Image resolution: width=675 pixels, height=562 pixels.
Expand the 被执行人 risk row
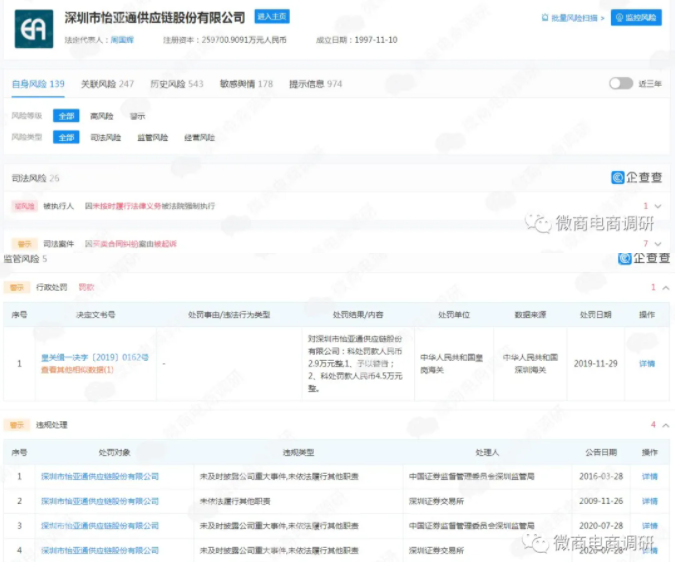658,206
